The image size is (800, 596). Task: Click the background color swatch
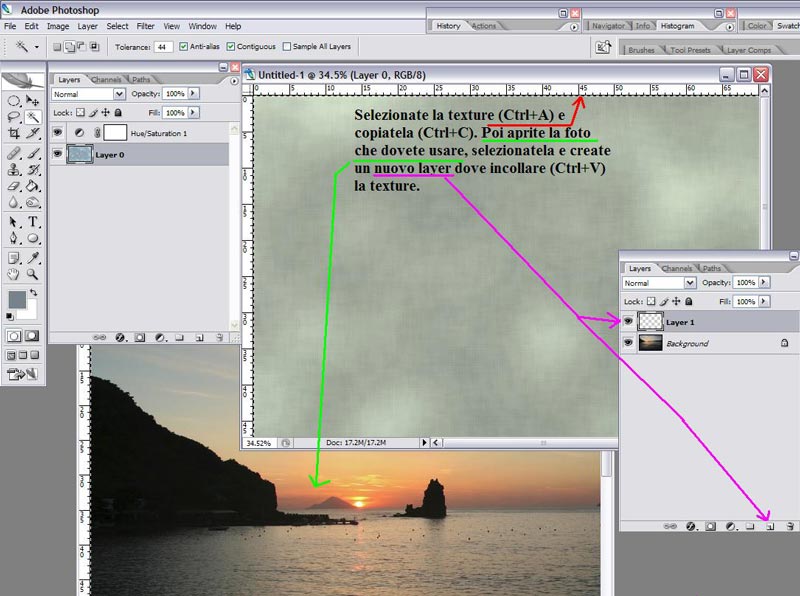(30, 312)
